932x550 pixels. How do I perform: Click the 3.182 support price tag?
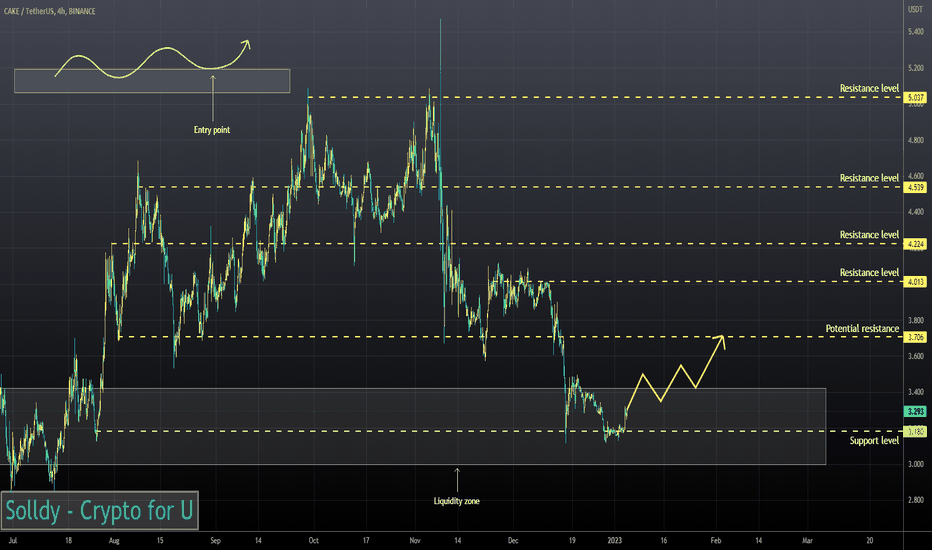(915, 432)
